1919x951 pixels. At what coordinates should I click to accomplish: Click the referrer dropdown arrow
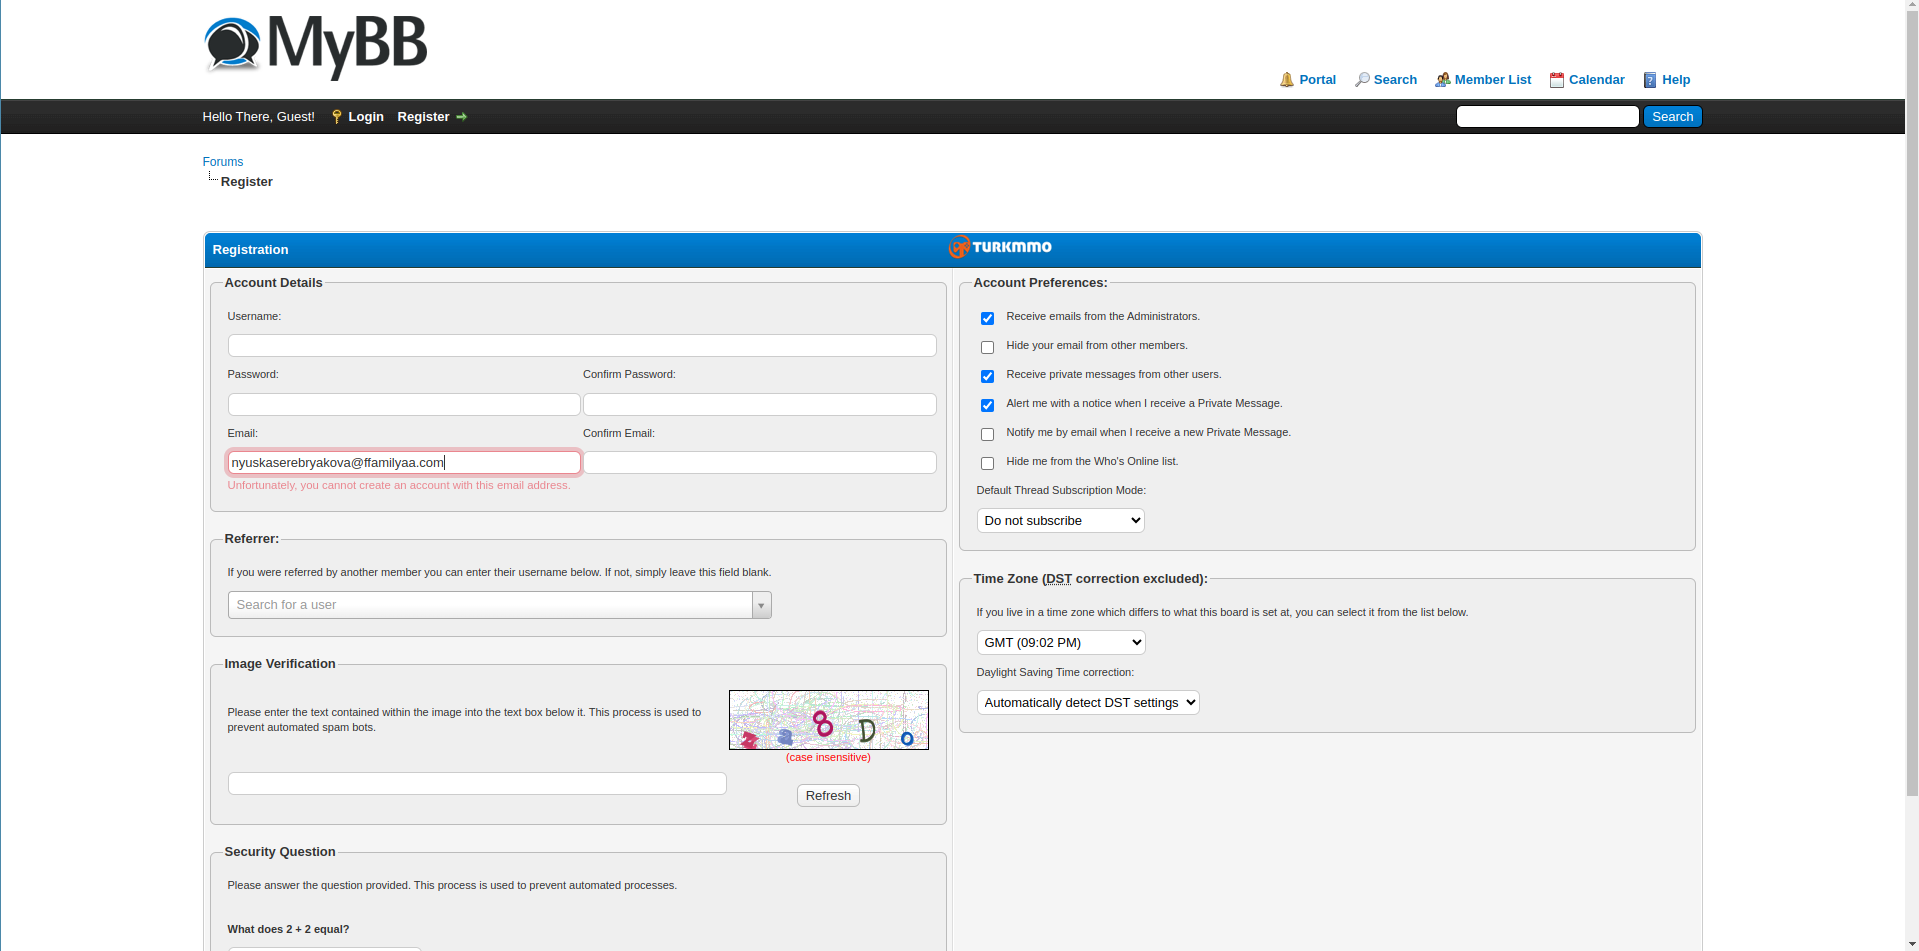point(762,605)
